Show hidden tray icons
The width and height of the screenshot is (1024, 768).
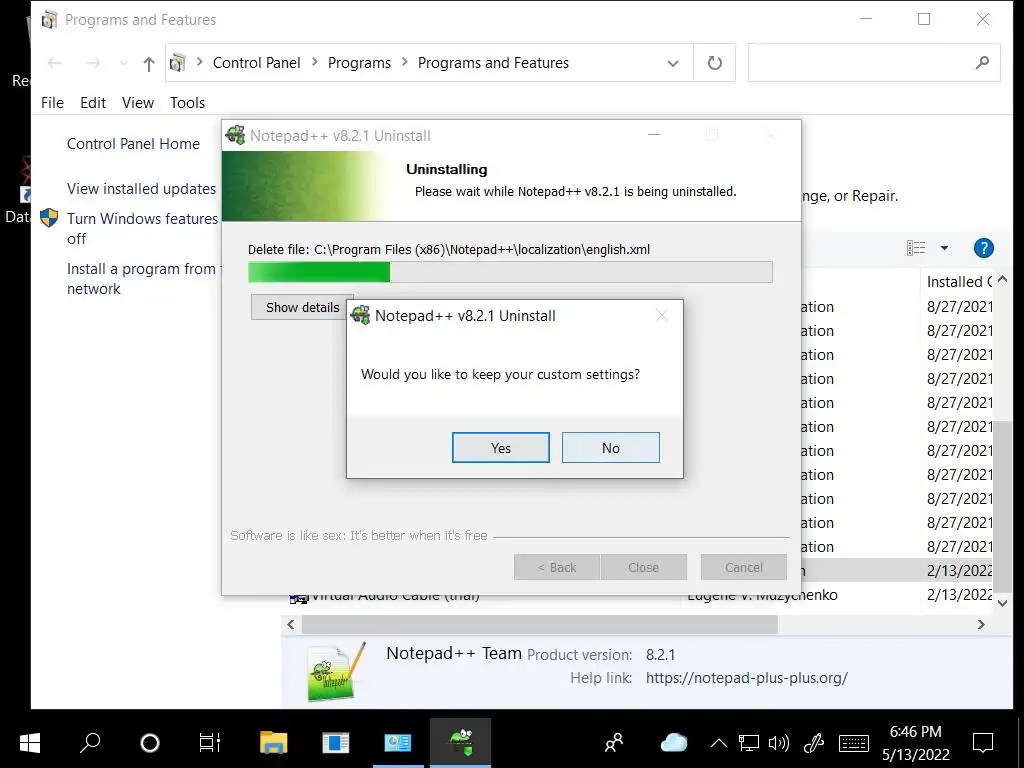pos(718,743)
